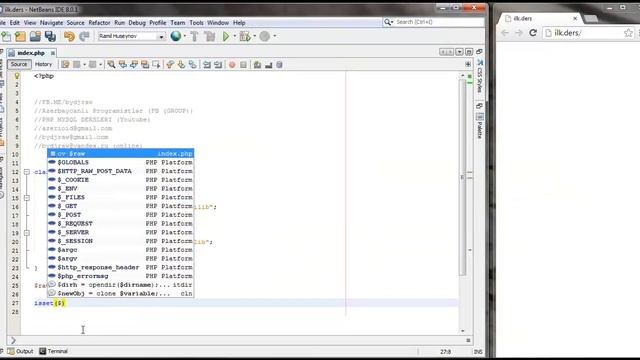Choose $GLOBALS from the autocomplete list
Image resolution: width=640 pixels, height=360 pixels.
coord(120,162)
